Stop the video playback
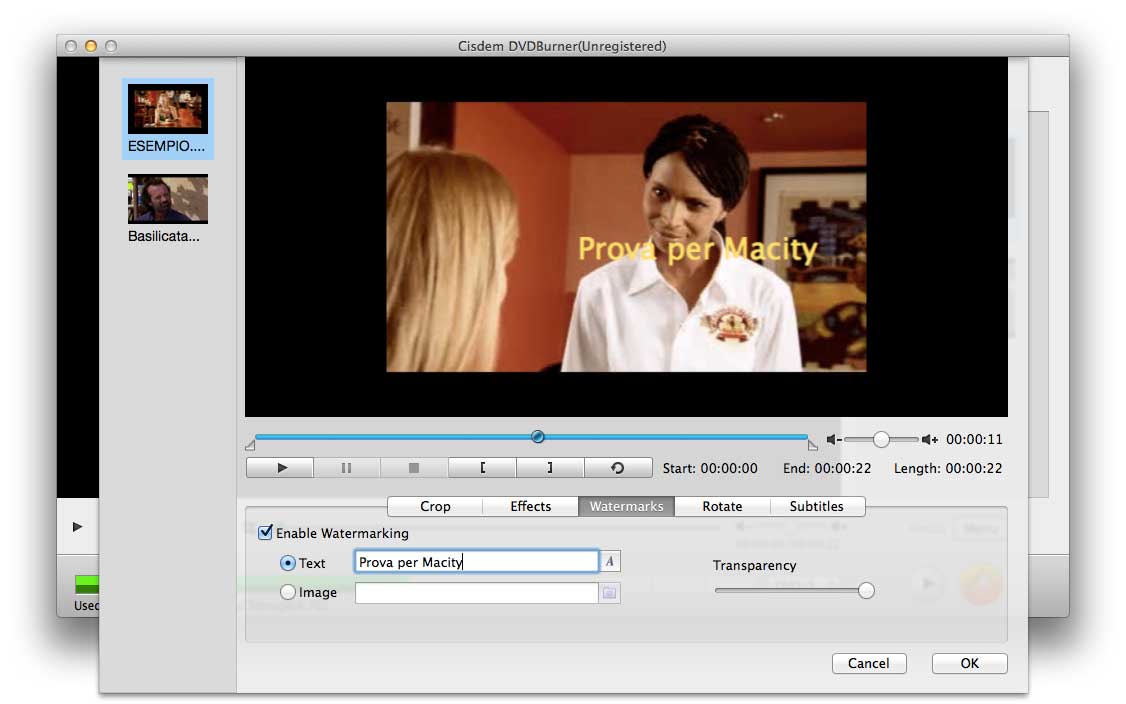Viewport: 1126px width, 704px height. click(x=414, y=468)
